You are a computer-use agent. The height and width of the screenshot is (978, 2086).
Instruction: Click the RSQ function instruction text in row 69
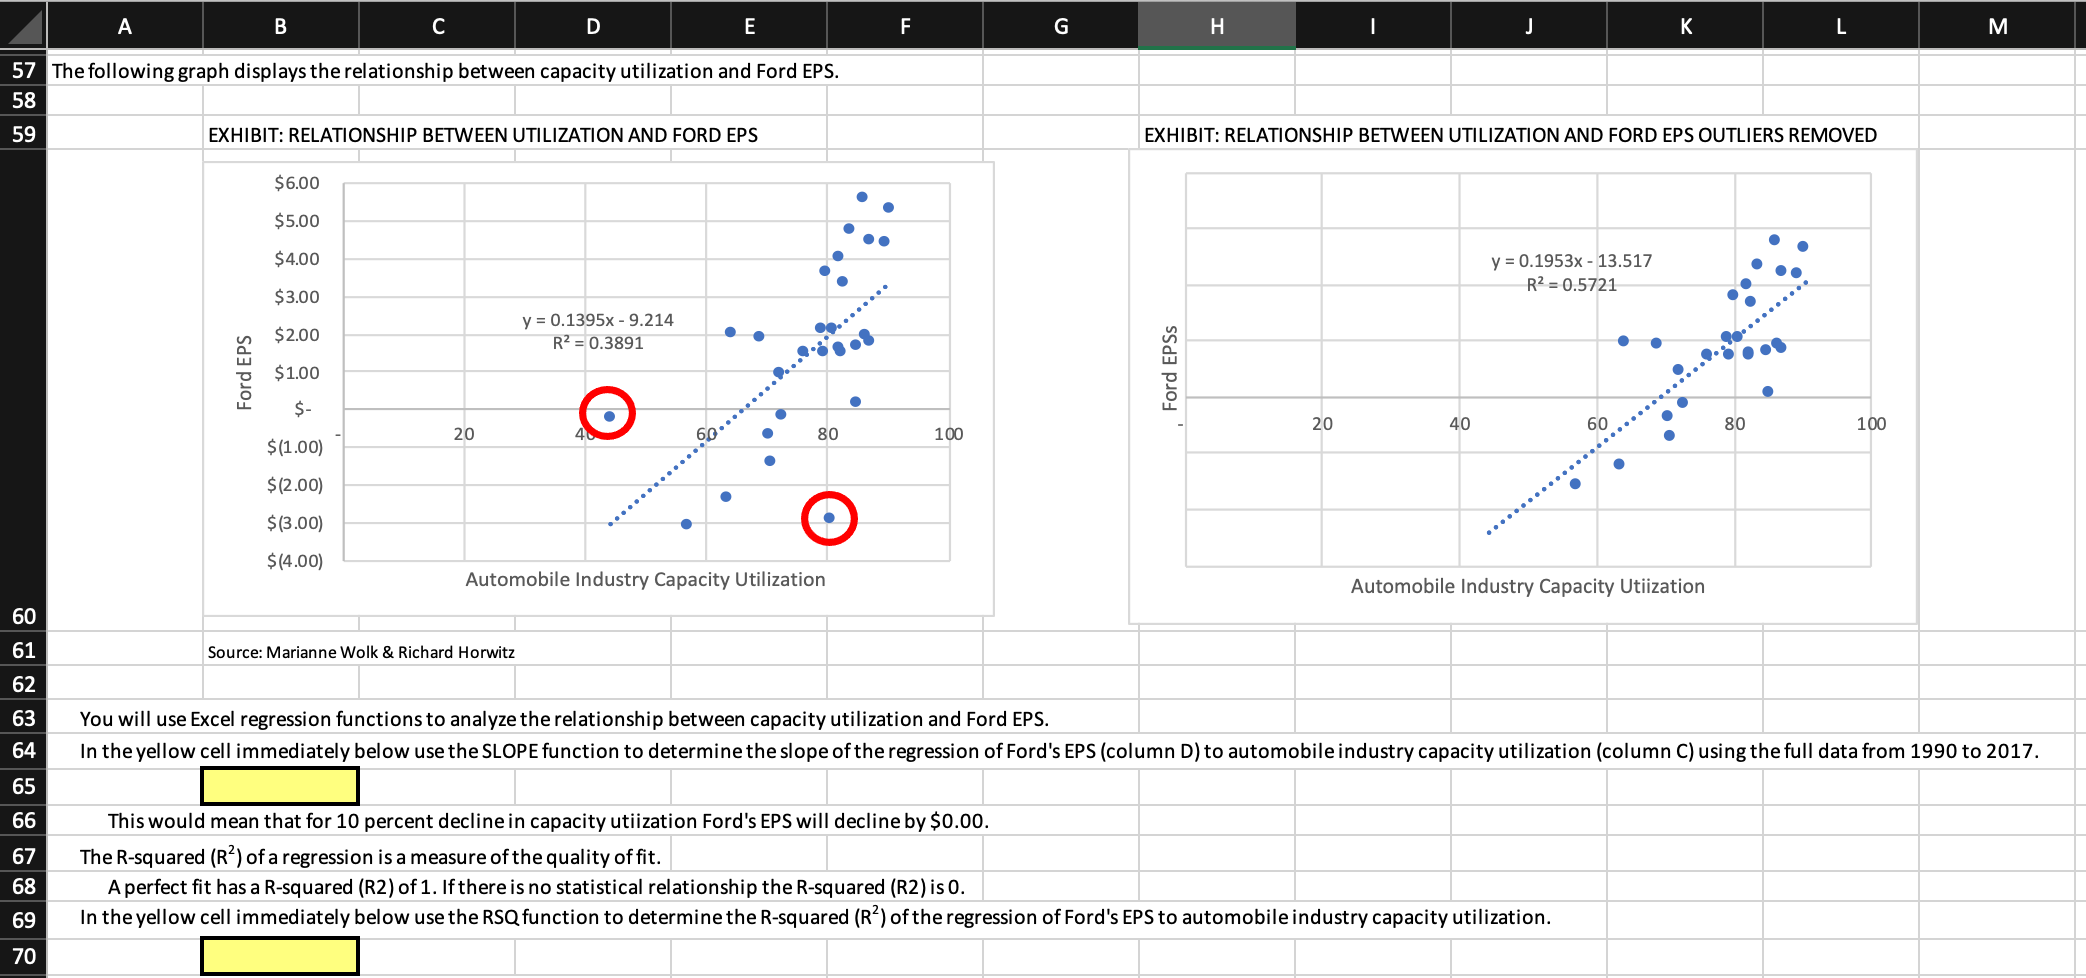tap(815, 917)
